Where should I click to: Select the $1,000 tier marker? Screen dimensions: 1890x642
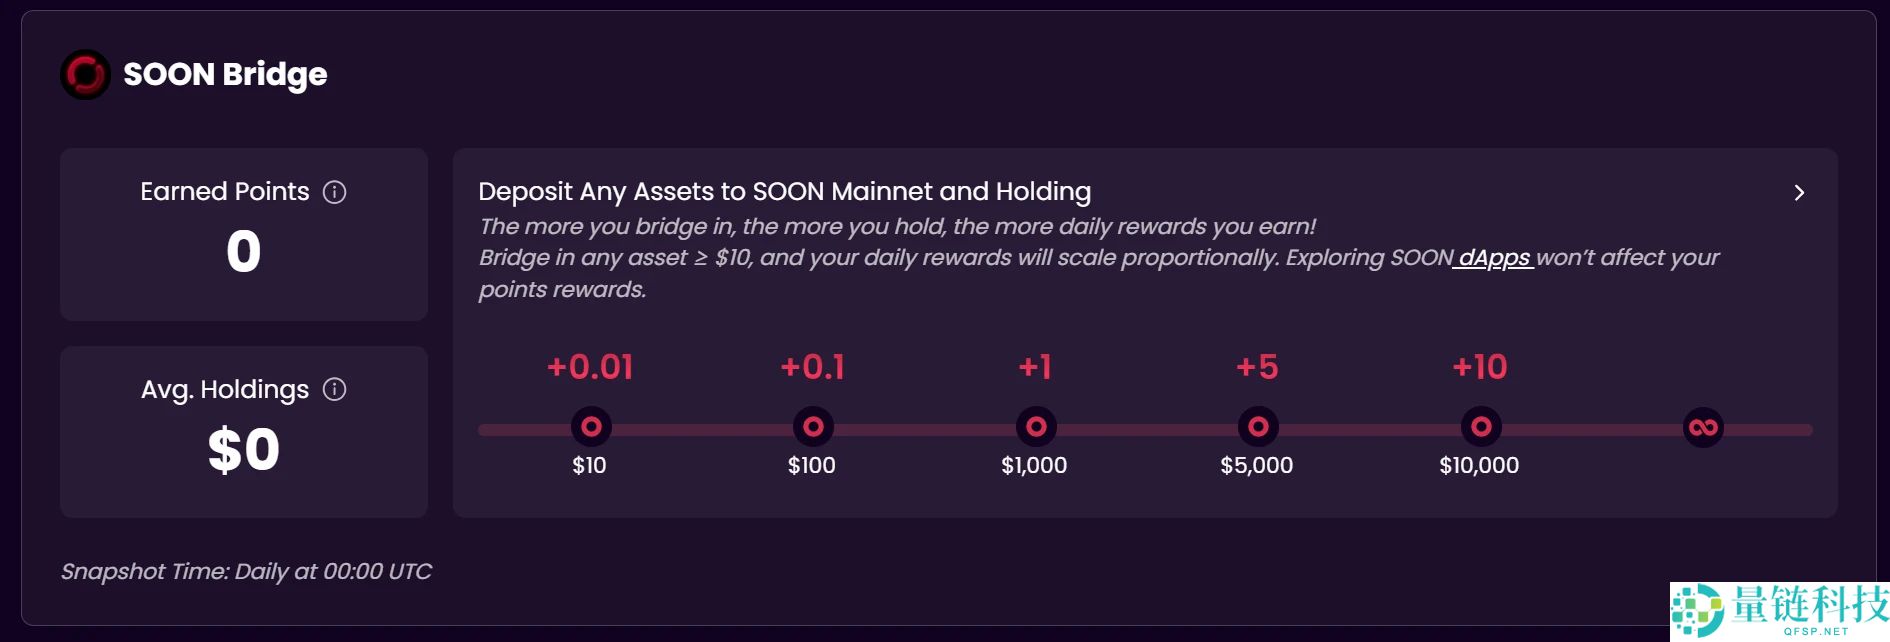[x=1036, y=428]
